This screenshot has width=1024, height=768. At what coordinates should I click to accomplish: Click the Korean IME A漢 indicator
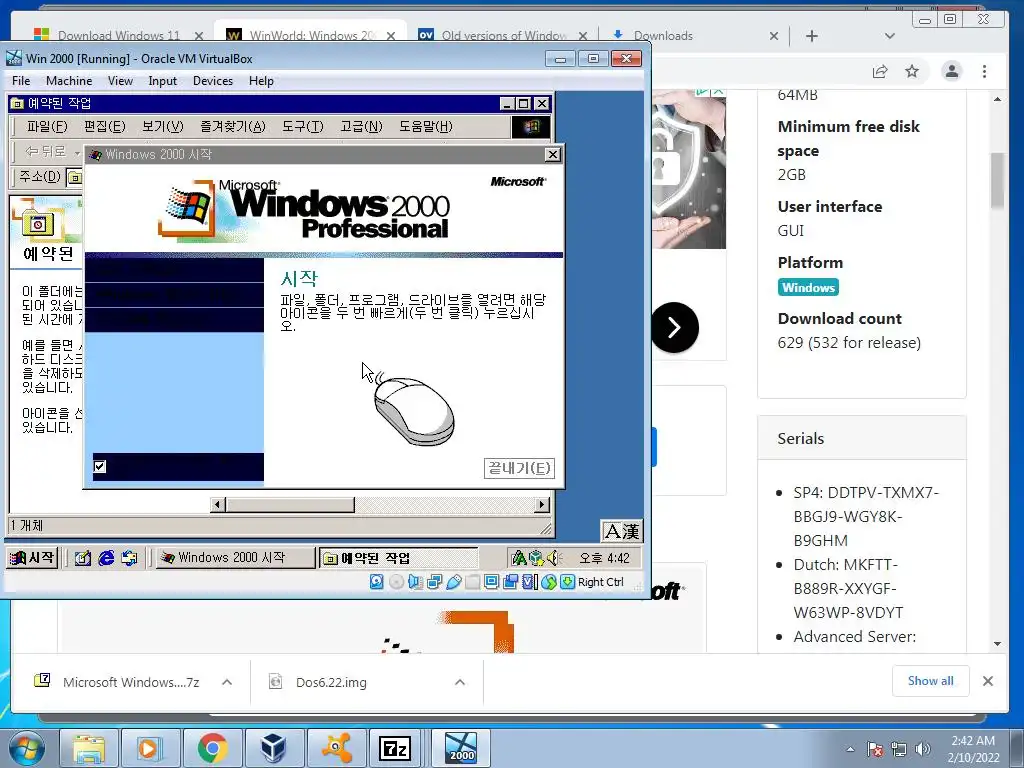622,532
